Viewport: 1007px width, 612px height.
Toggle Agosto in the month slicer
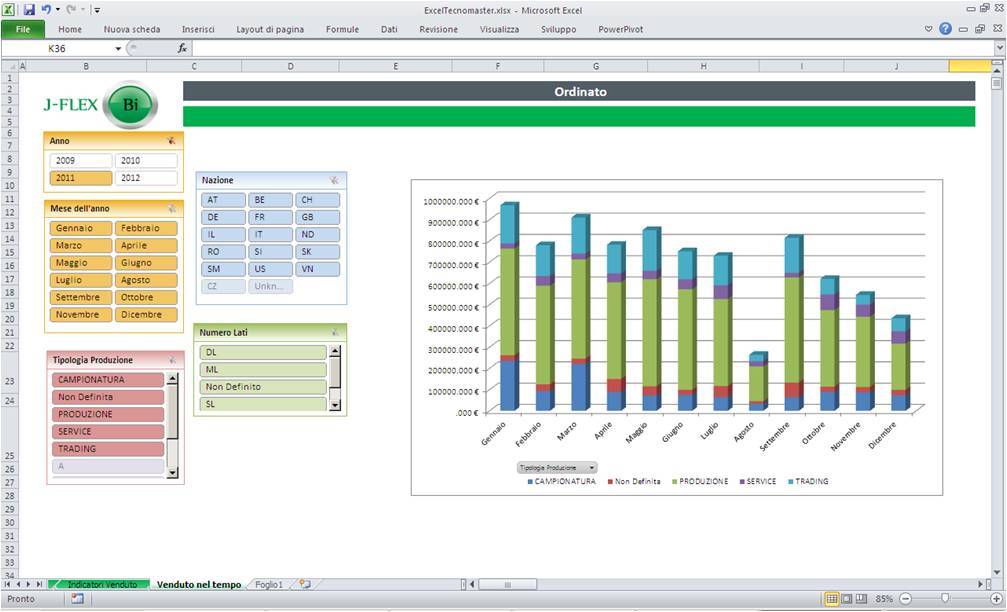[146, 280]
